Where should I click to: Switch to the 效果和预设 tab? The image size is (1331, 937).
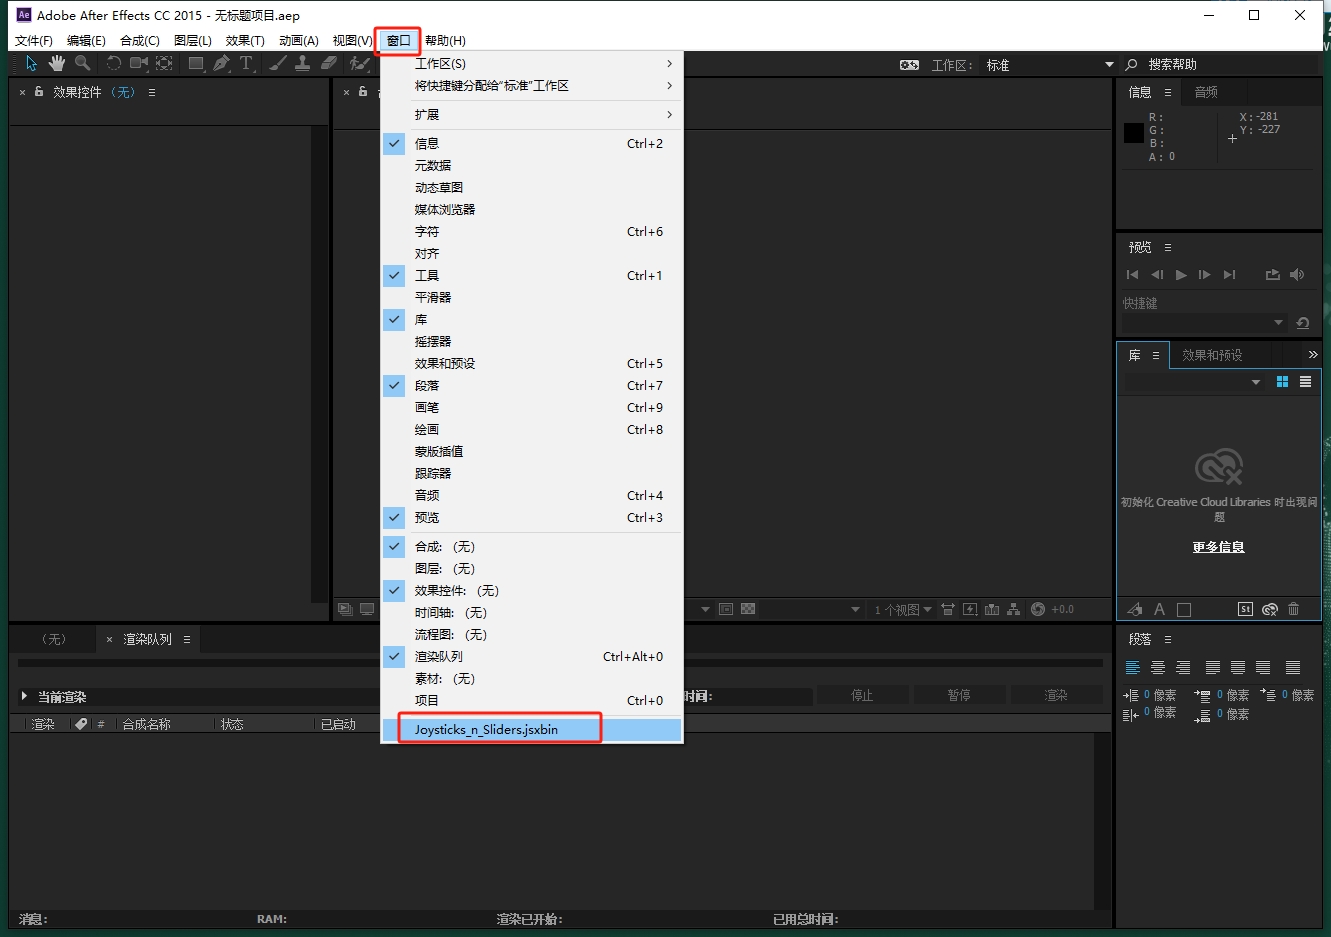tap(1212, 355)
